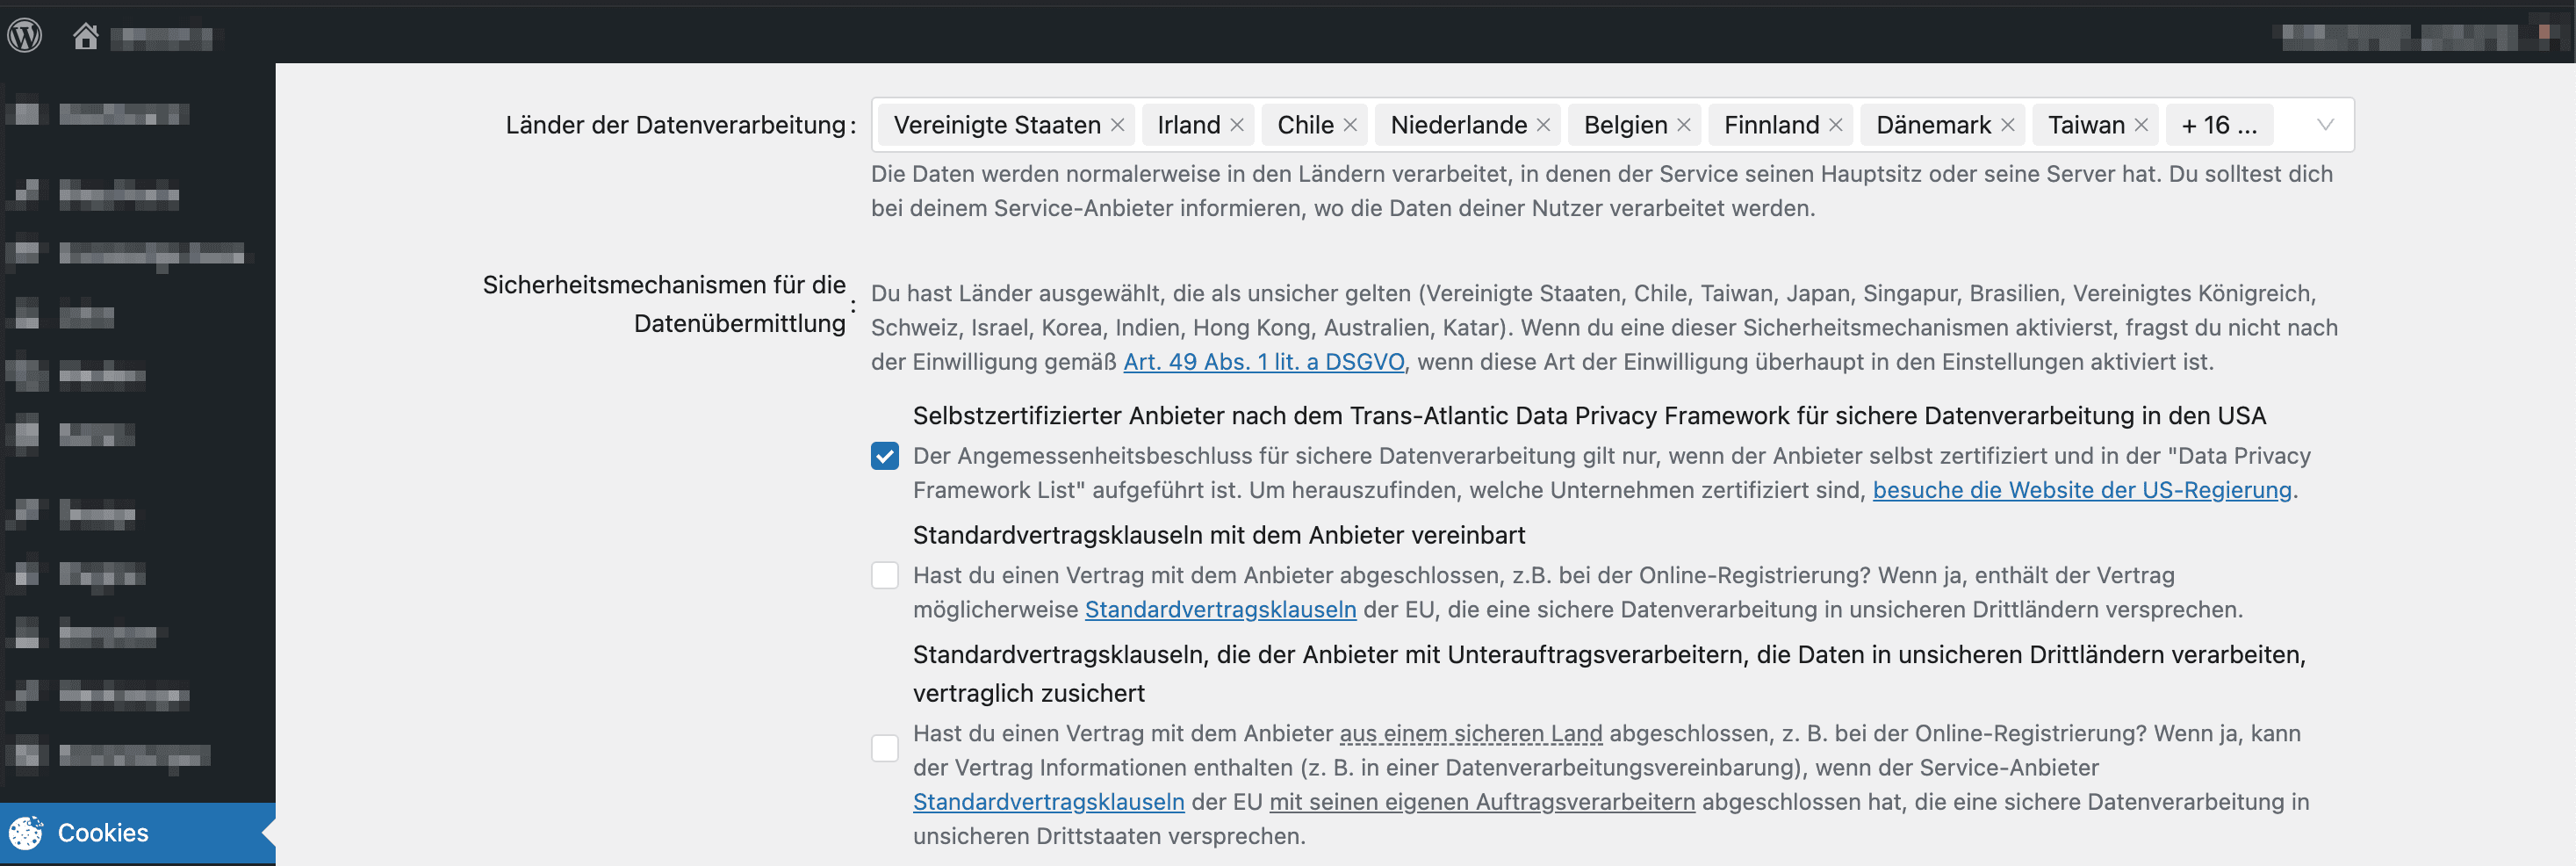Viewport: 2576px width, 866px height.
Task: Remove the Finnland tag
Action: 1835,125
